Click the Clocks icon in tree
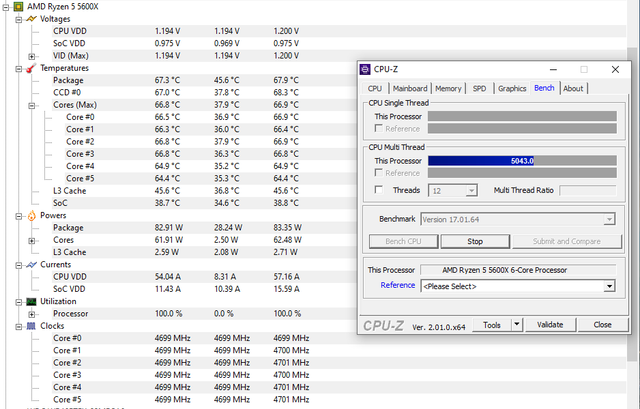The image size is (640, 409). pyautogui.click(x=31, y=326)
